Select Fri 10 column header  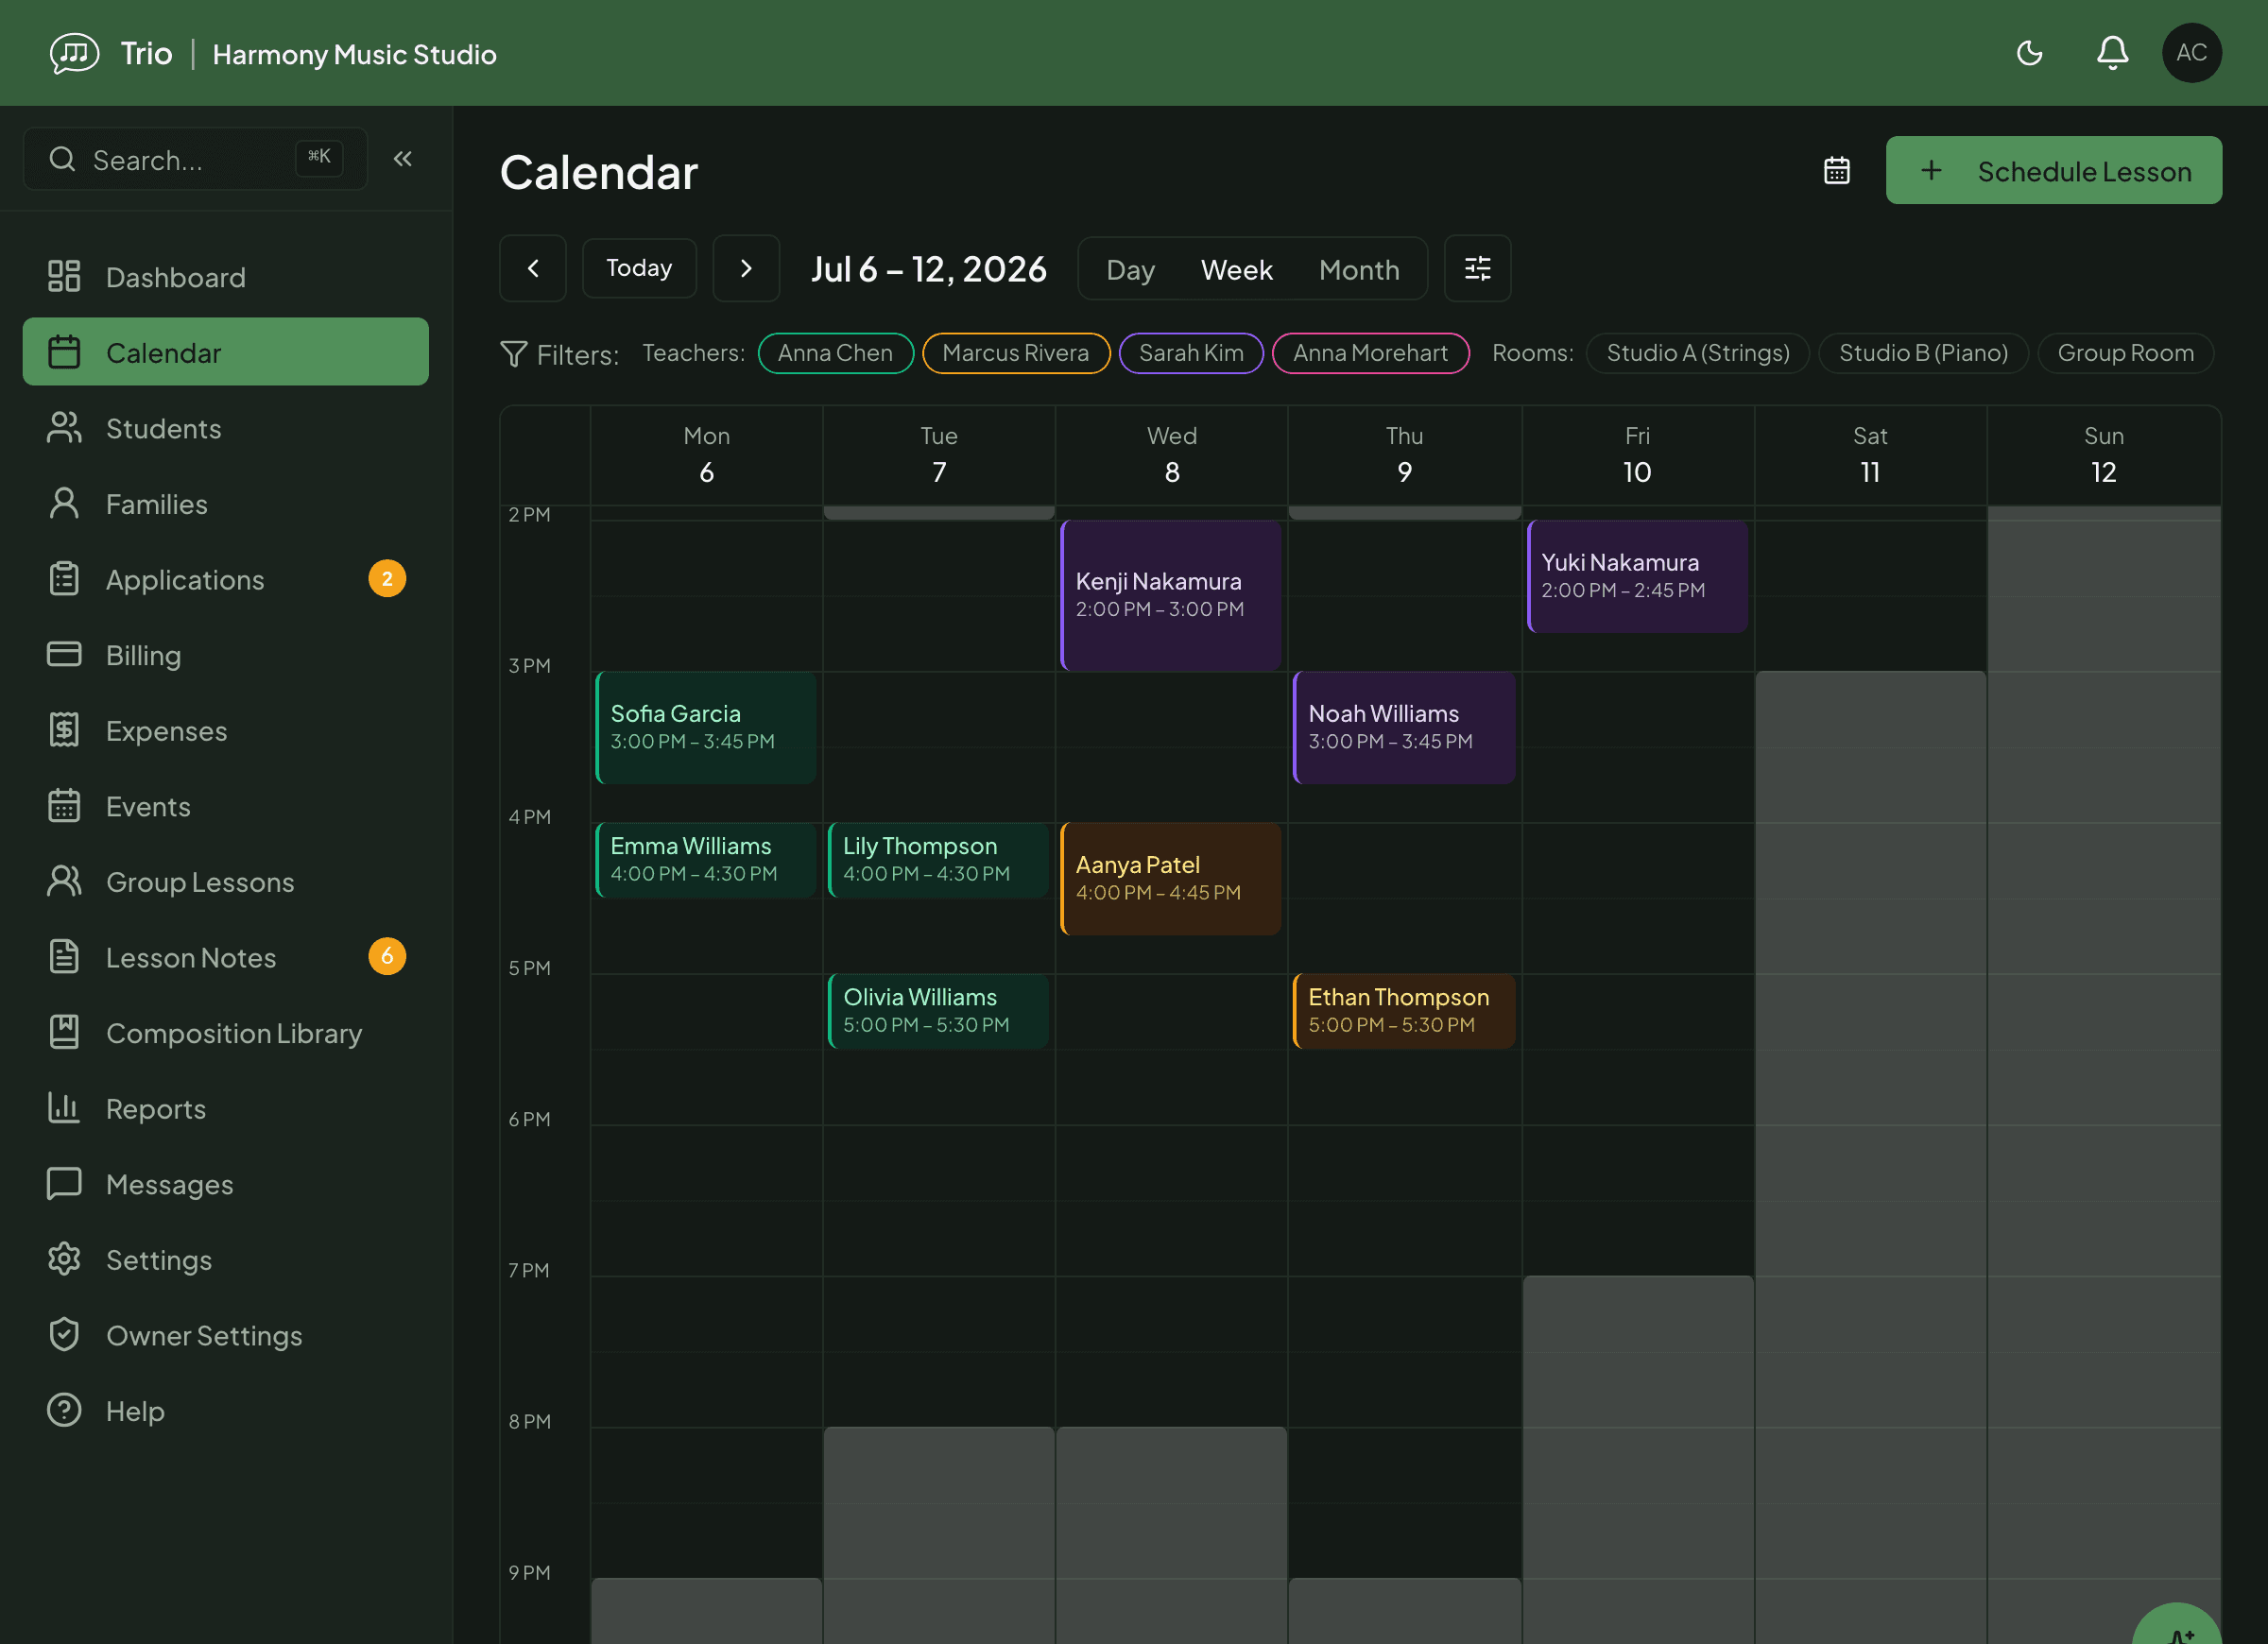click(1637, 455)
